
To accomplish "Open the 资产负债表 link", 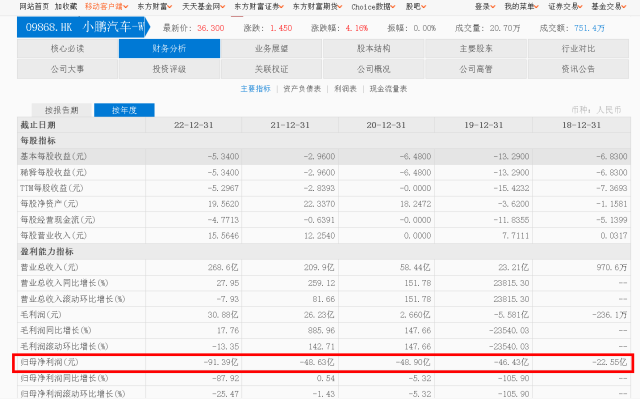I will pyautogui.click(x=302, y=89).
